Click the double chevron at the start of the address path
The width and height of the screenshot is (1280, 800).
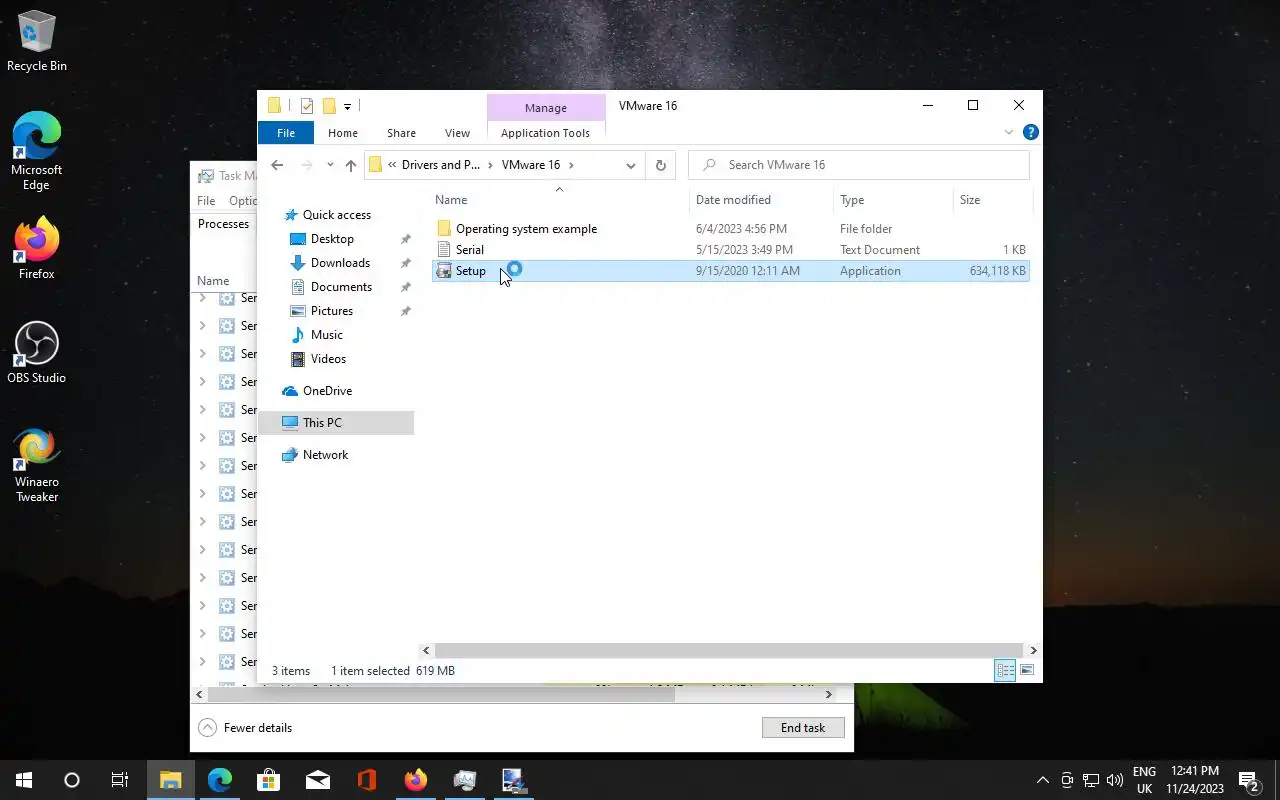[392, 165]
